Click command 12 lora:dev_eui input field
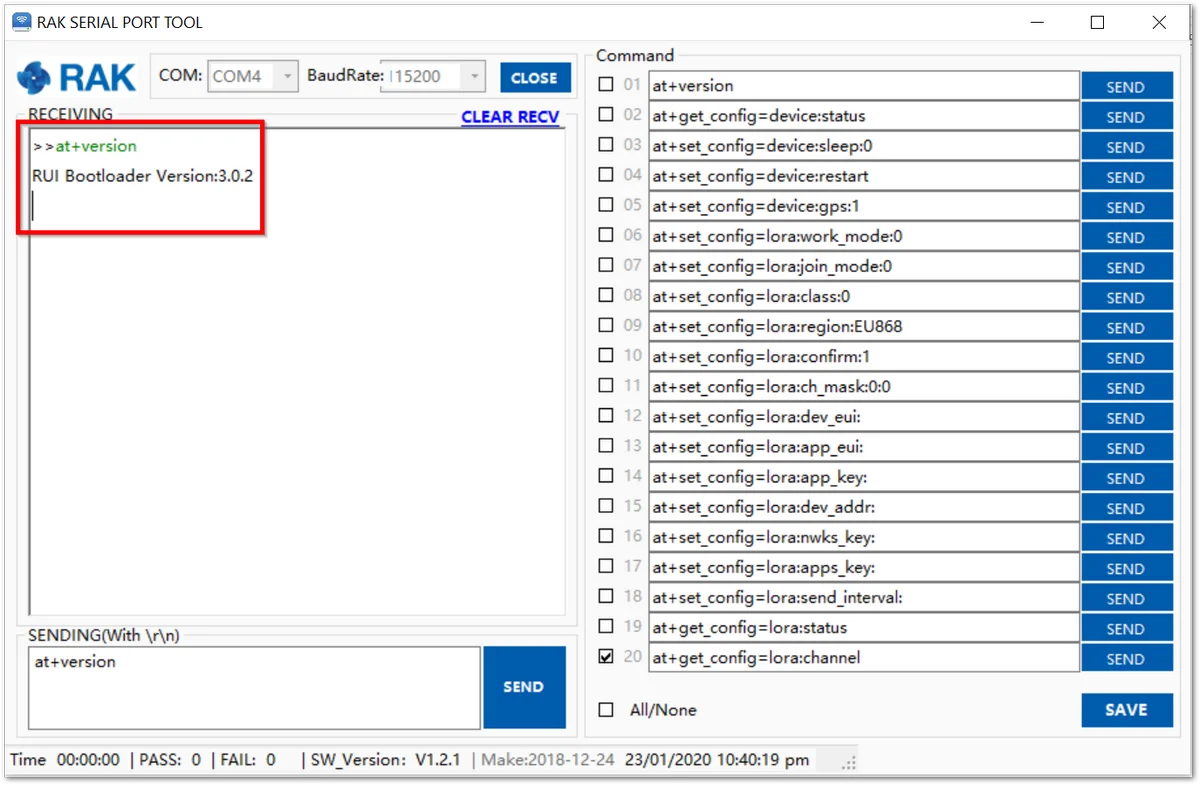 click(x=864, y=416)
